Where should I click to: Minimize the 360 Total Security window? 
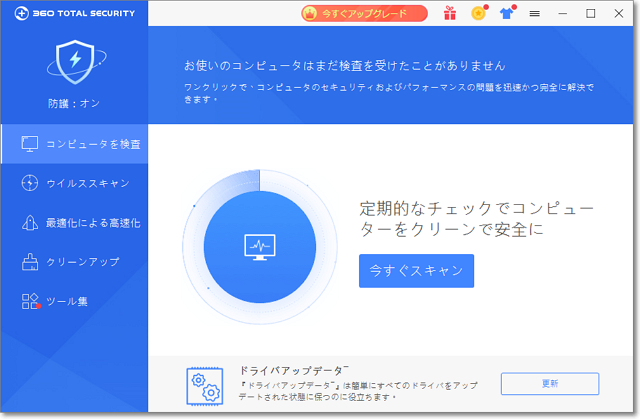pyautogui.click(x=562, y=14)
